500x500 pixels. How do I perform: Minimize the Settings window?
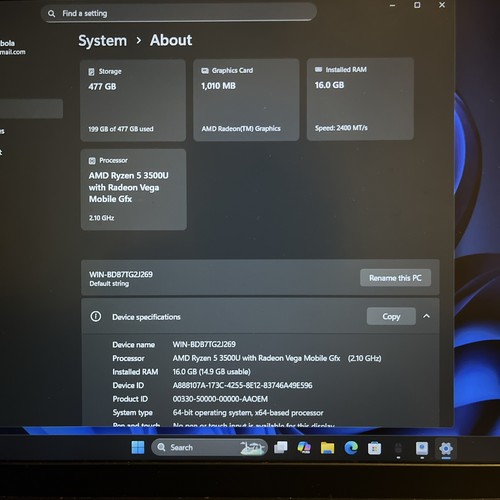392,5
